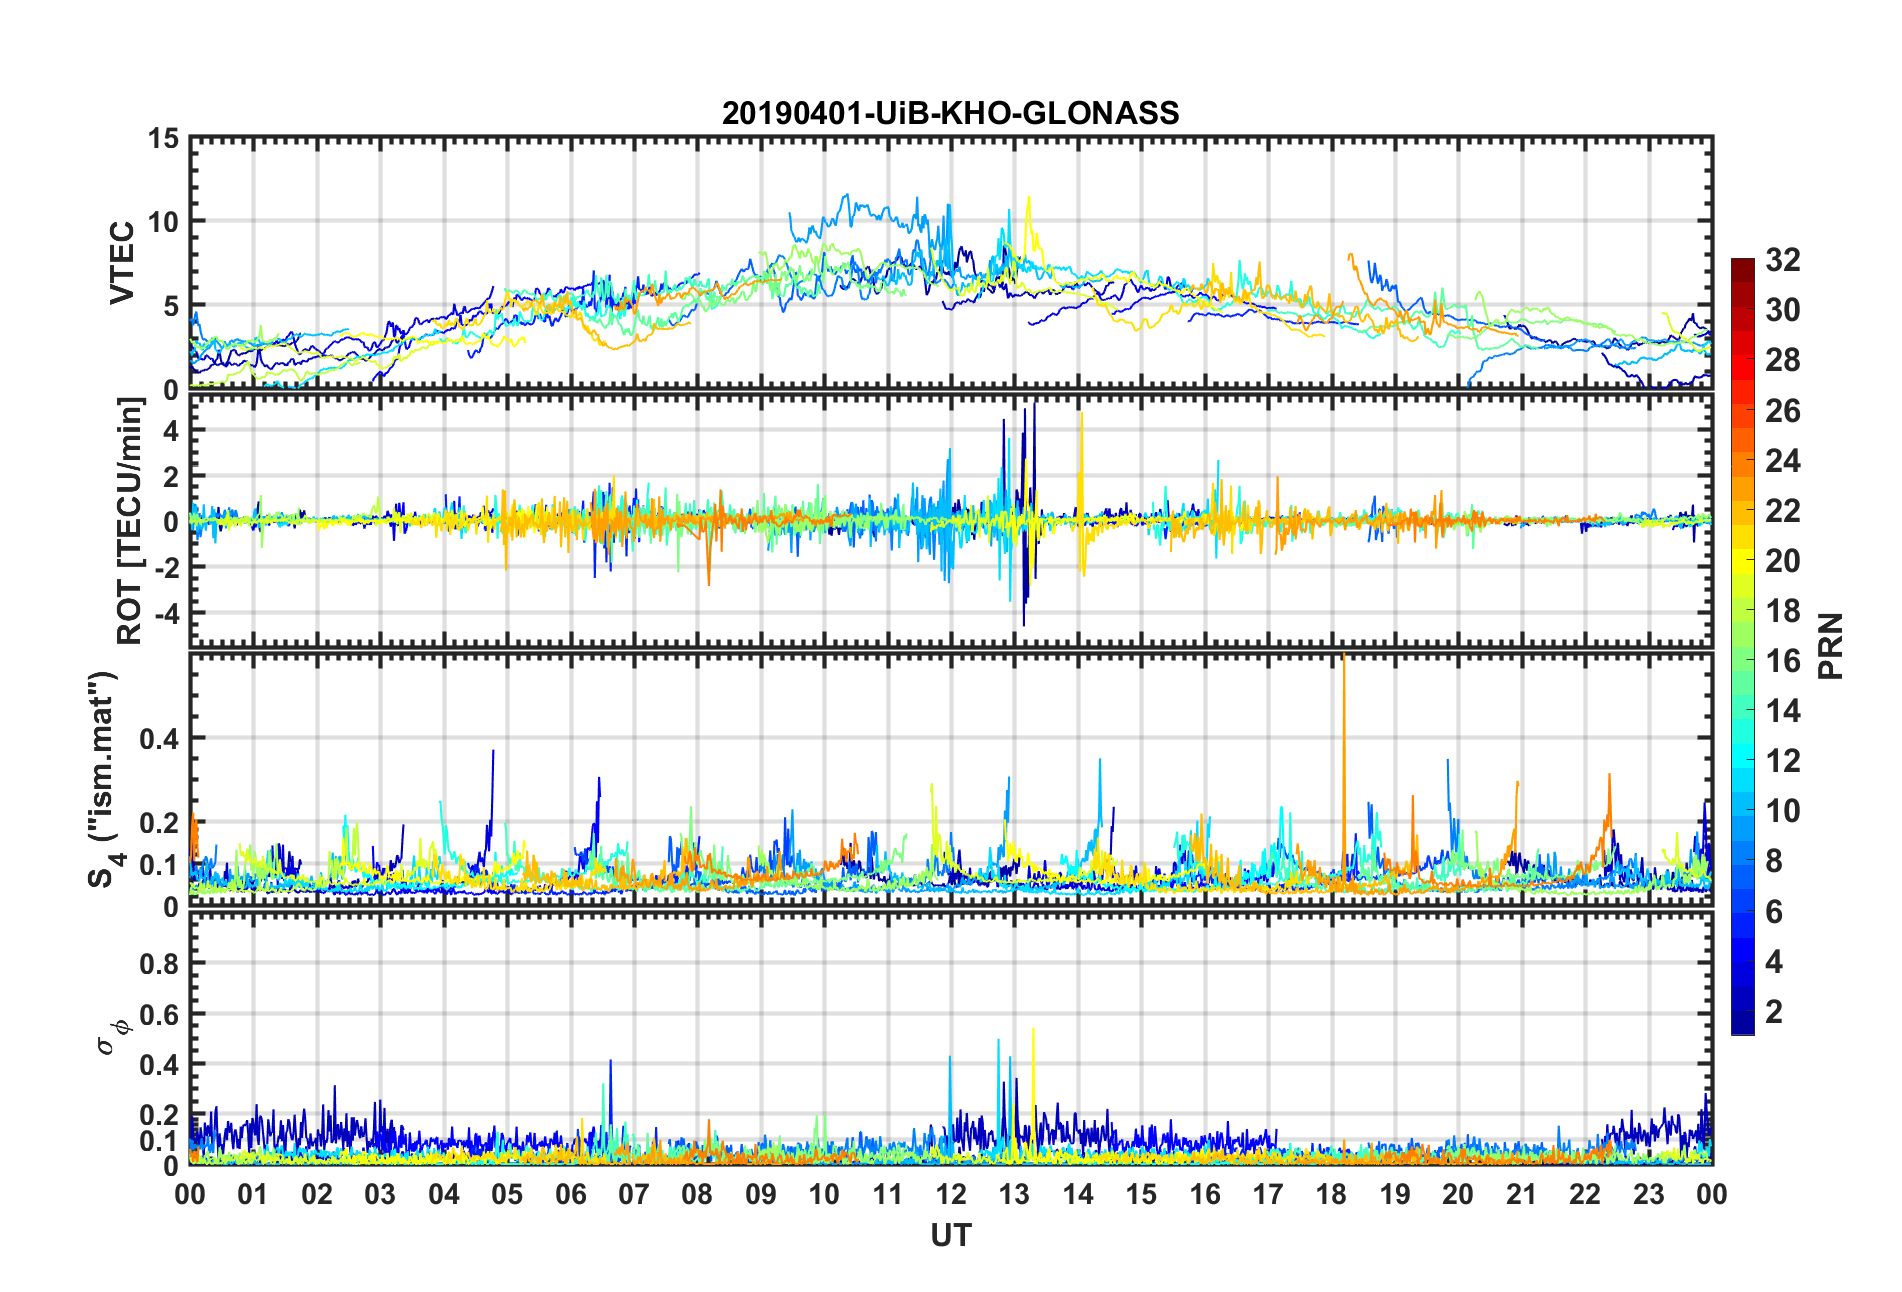Screen dimensions: 1902x1292
Task: Pick the PRN colorbar tick label 14
Action: click(1783, 710)
